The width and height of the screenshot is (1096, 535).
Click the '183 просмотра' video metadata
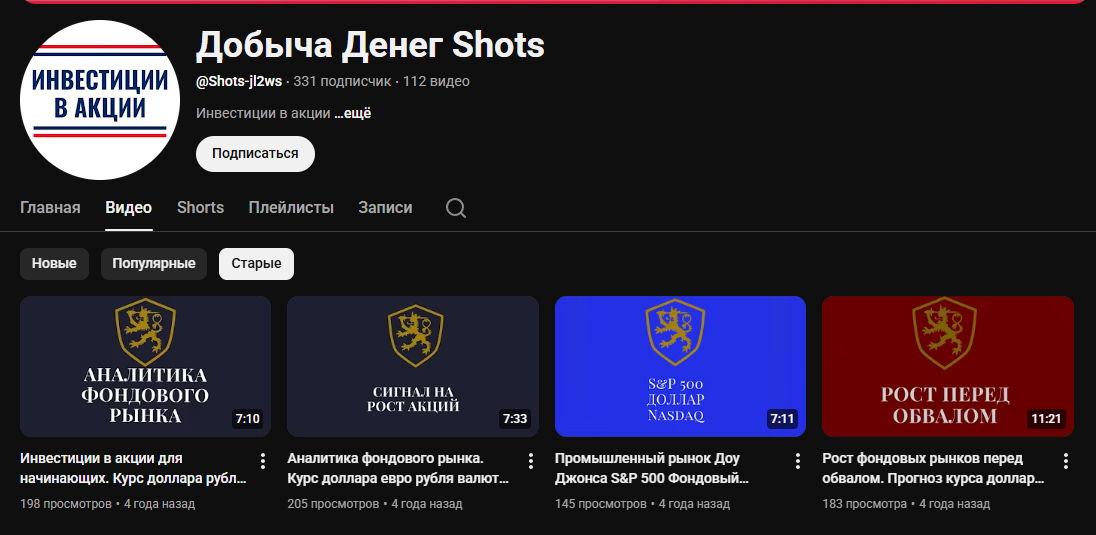(865, 504)
